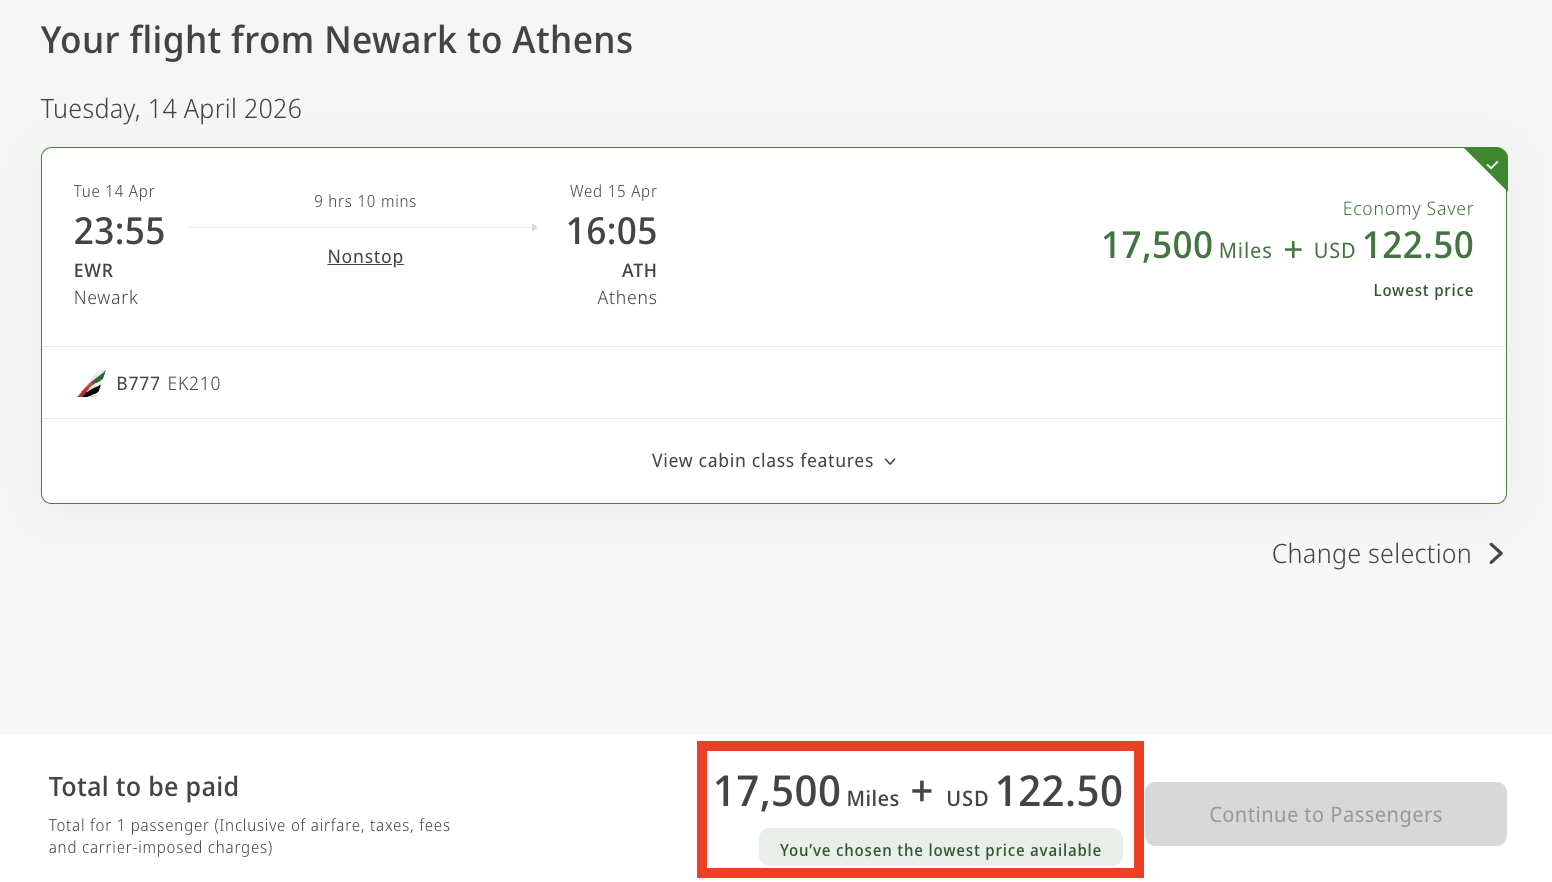Click the lowest price available badge

tap(940, 850)
